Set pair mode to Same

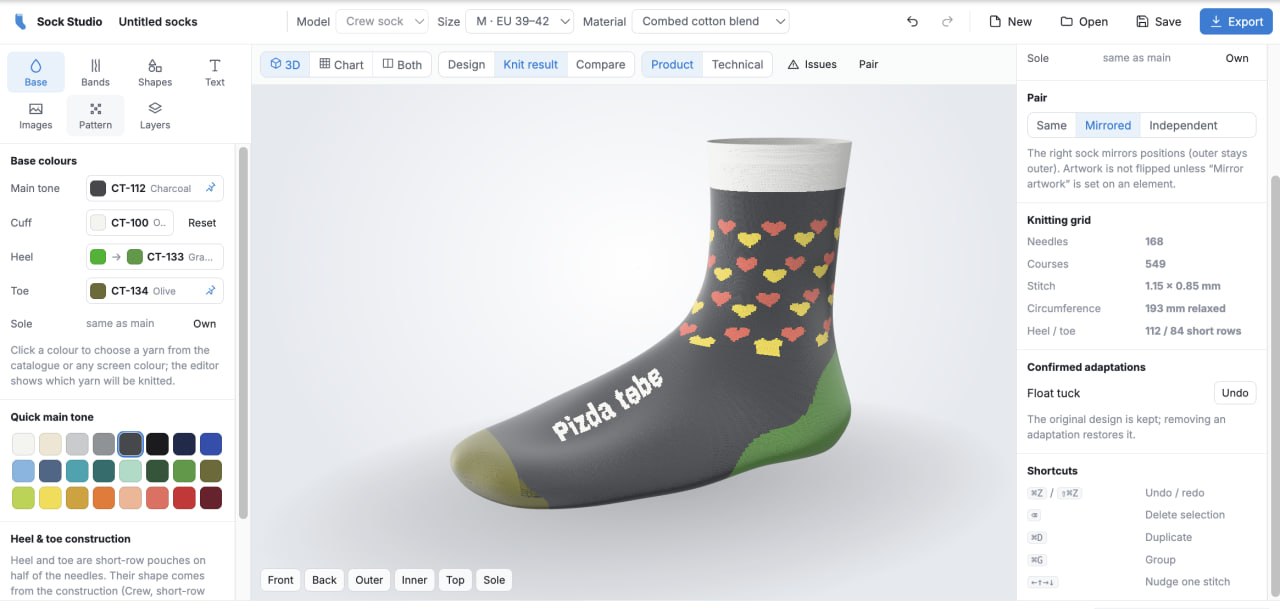pos(1051,125)
